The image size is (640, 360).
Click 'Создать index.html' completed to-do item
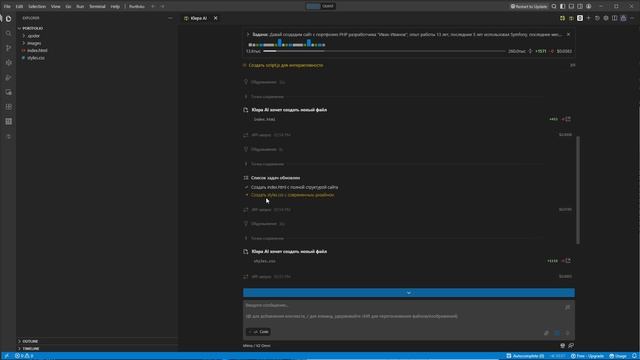tap(294, 187)
